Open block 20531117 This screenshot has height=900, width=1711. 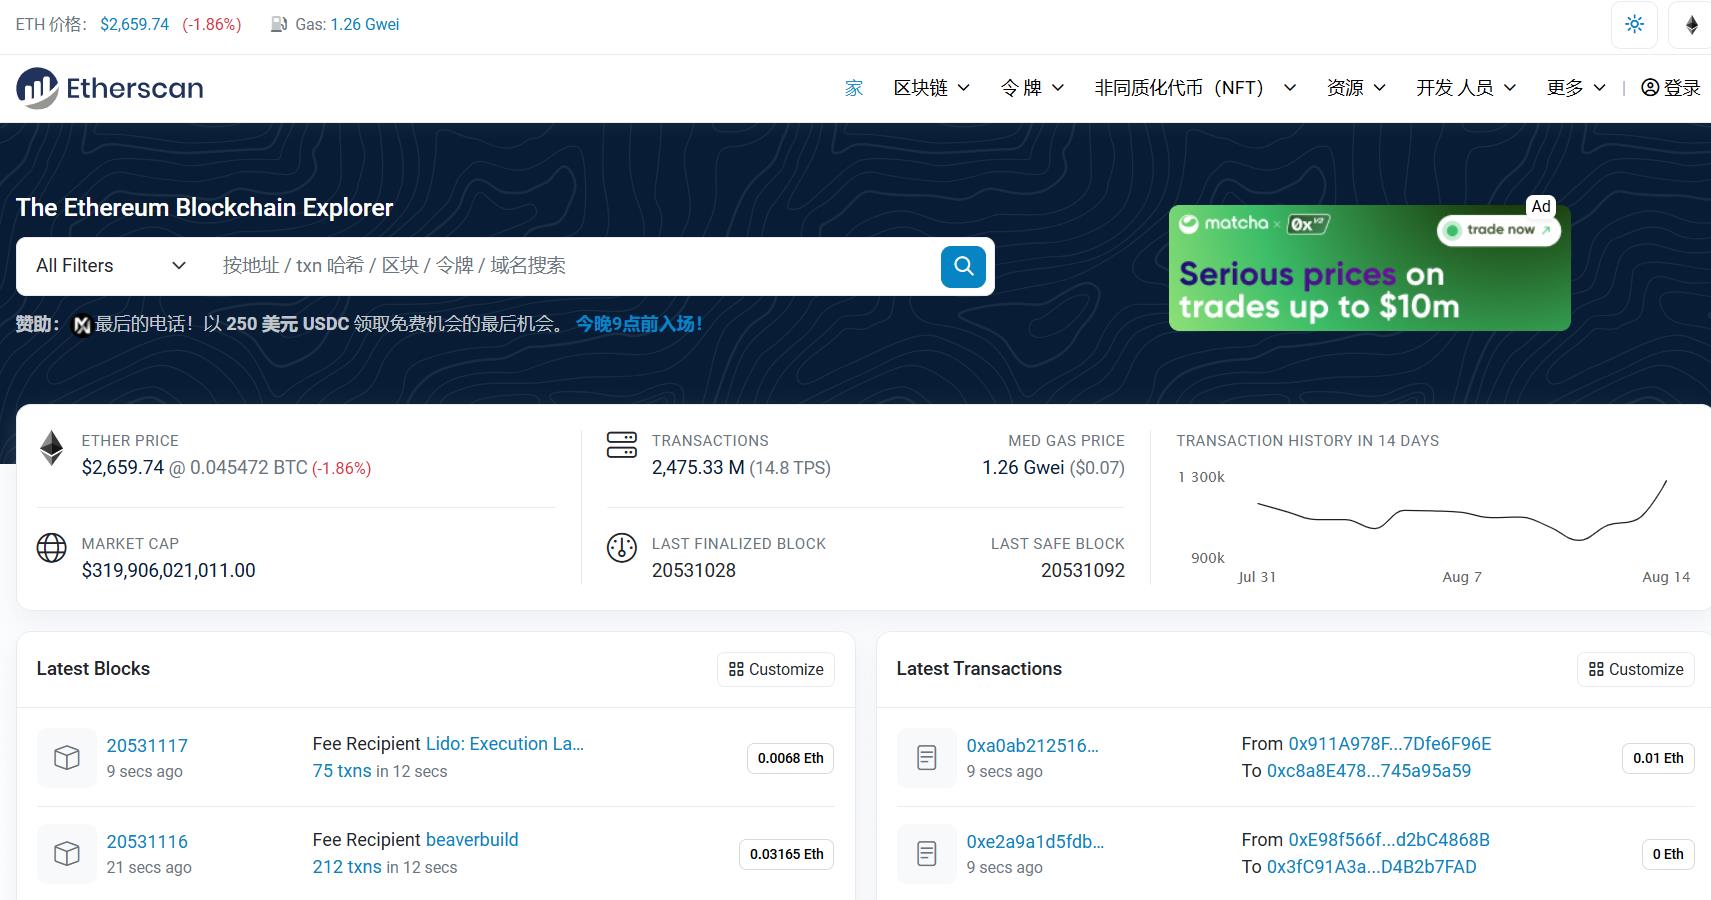click(x=147, y=745)
